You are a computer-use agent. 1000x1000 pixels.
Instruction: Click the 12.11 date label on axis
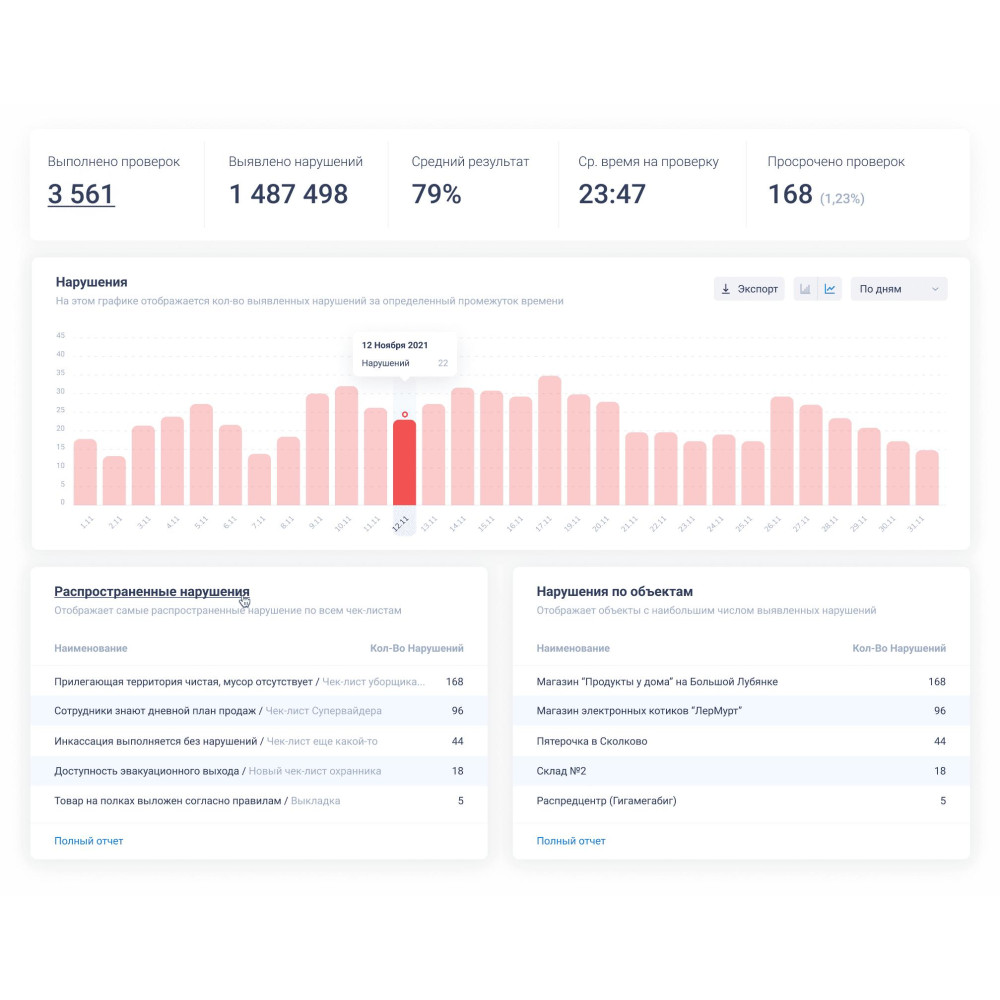pyautogui.click(x=401, y=522)
